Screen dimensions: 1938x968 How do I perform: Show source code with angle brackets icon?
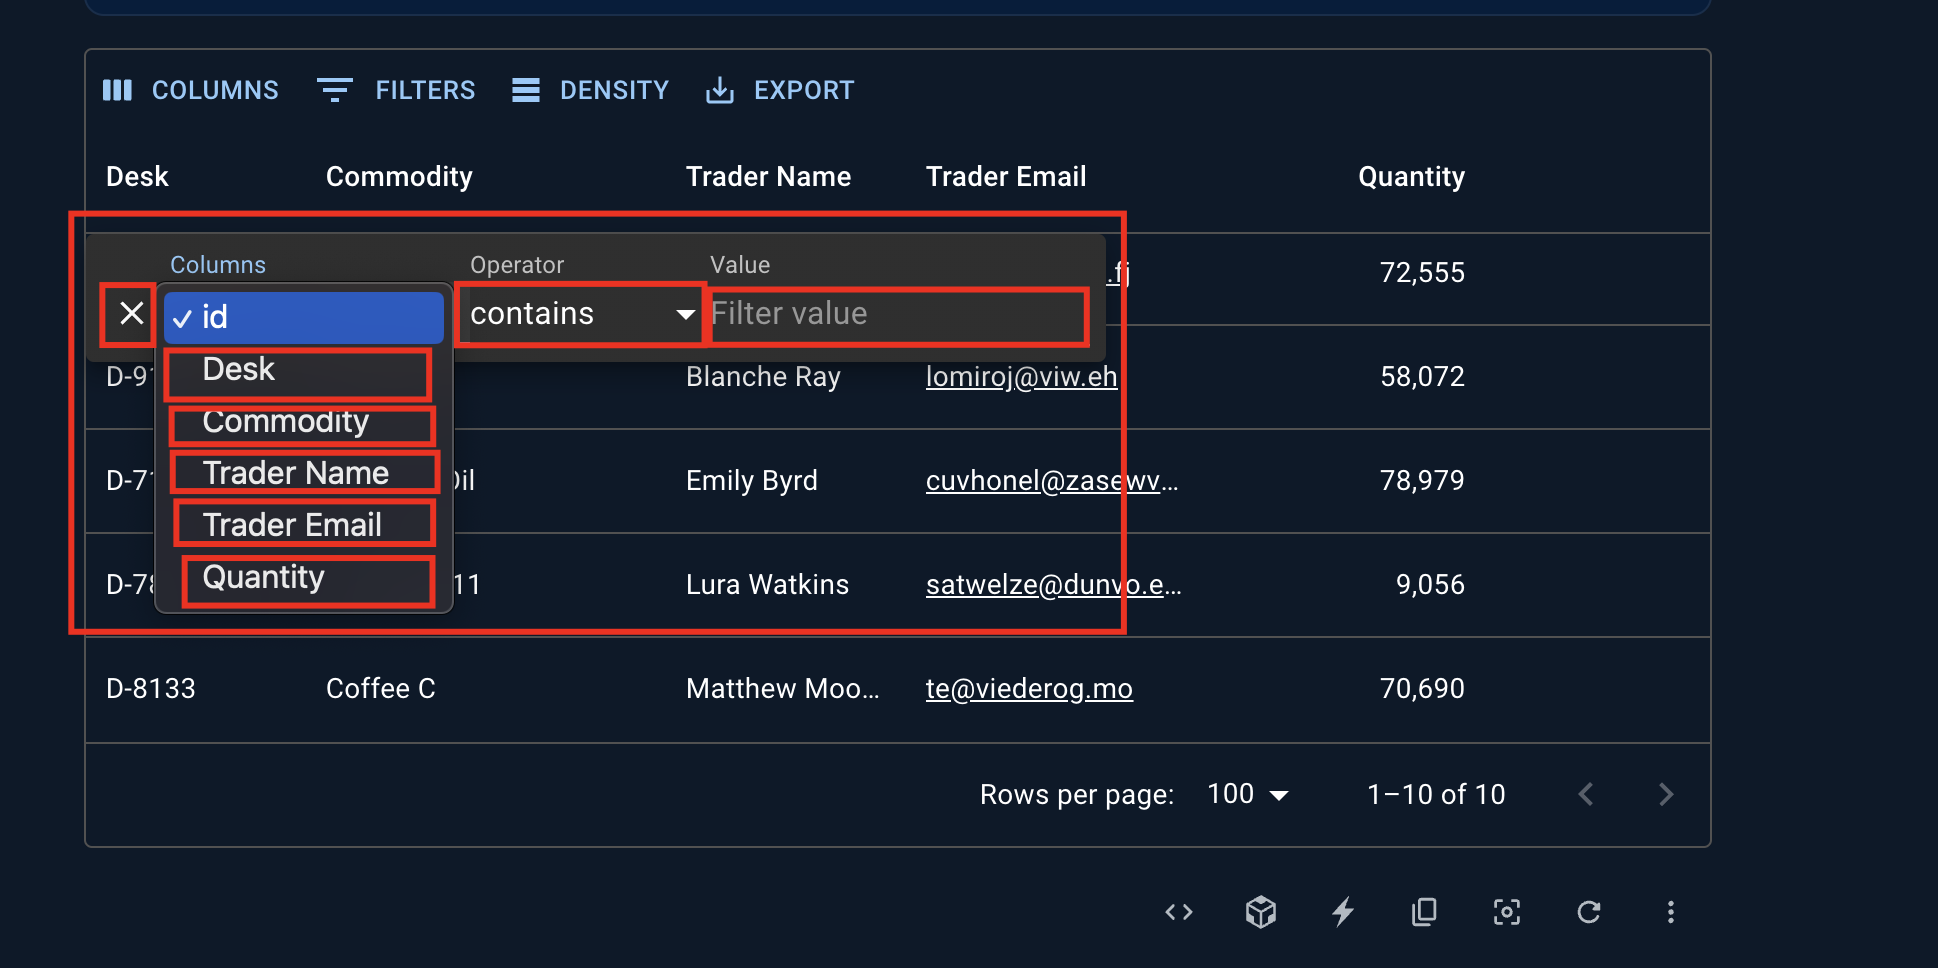[1179, 912]
